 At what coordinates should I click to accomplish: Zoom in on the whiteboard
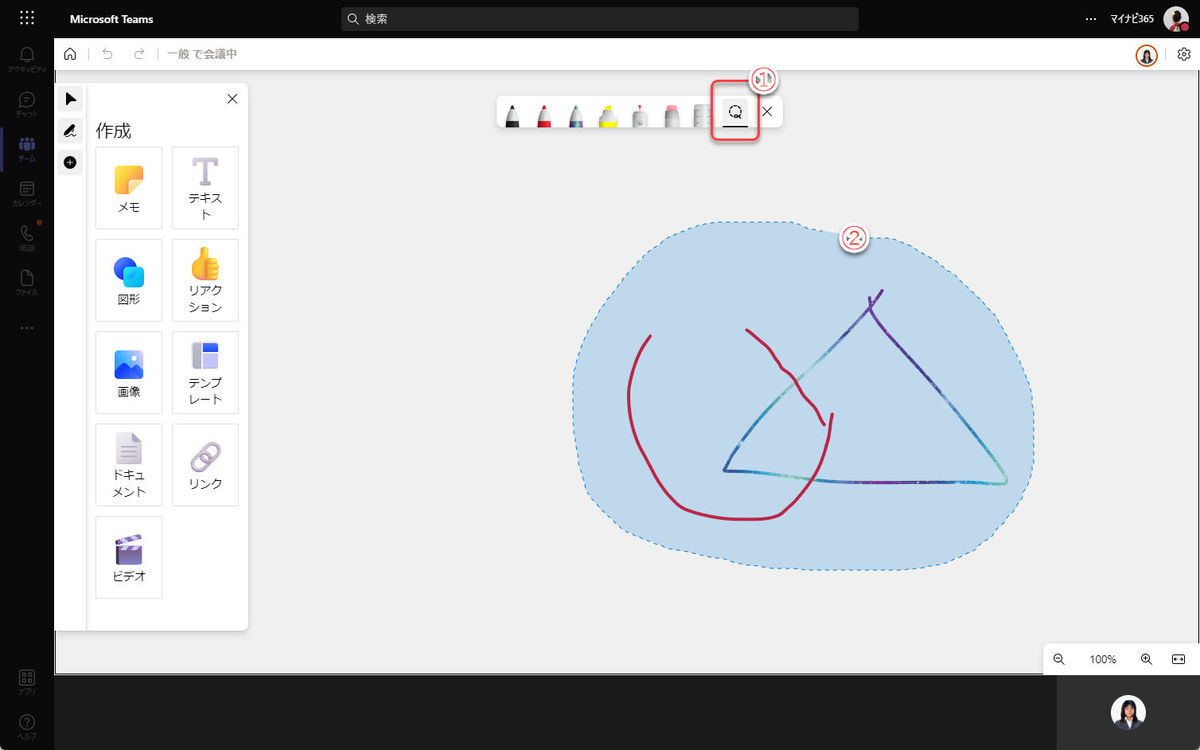pyautogui.click(x=1146, y=659)
